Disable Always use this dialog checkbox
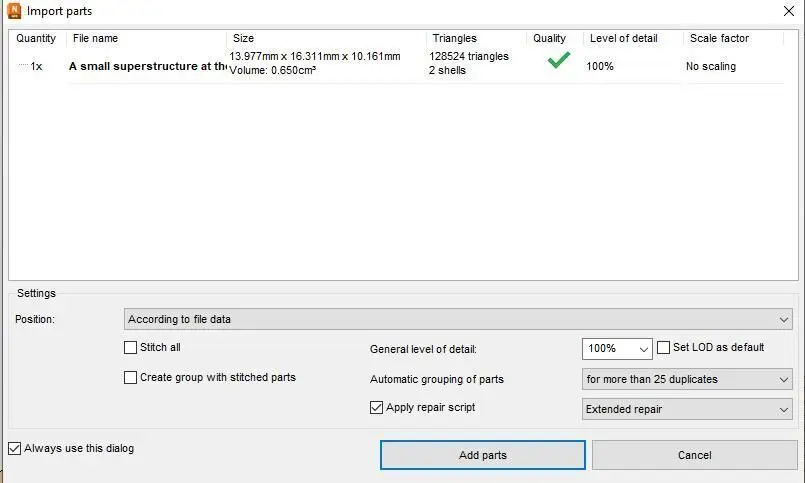This screenshot has height=483, width=805. (14, 449)
